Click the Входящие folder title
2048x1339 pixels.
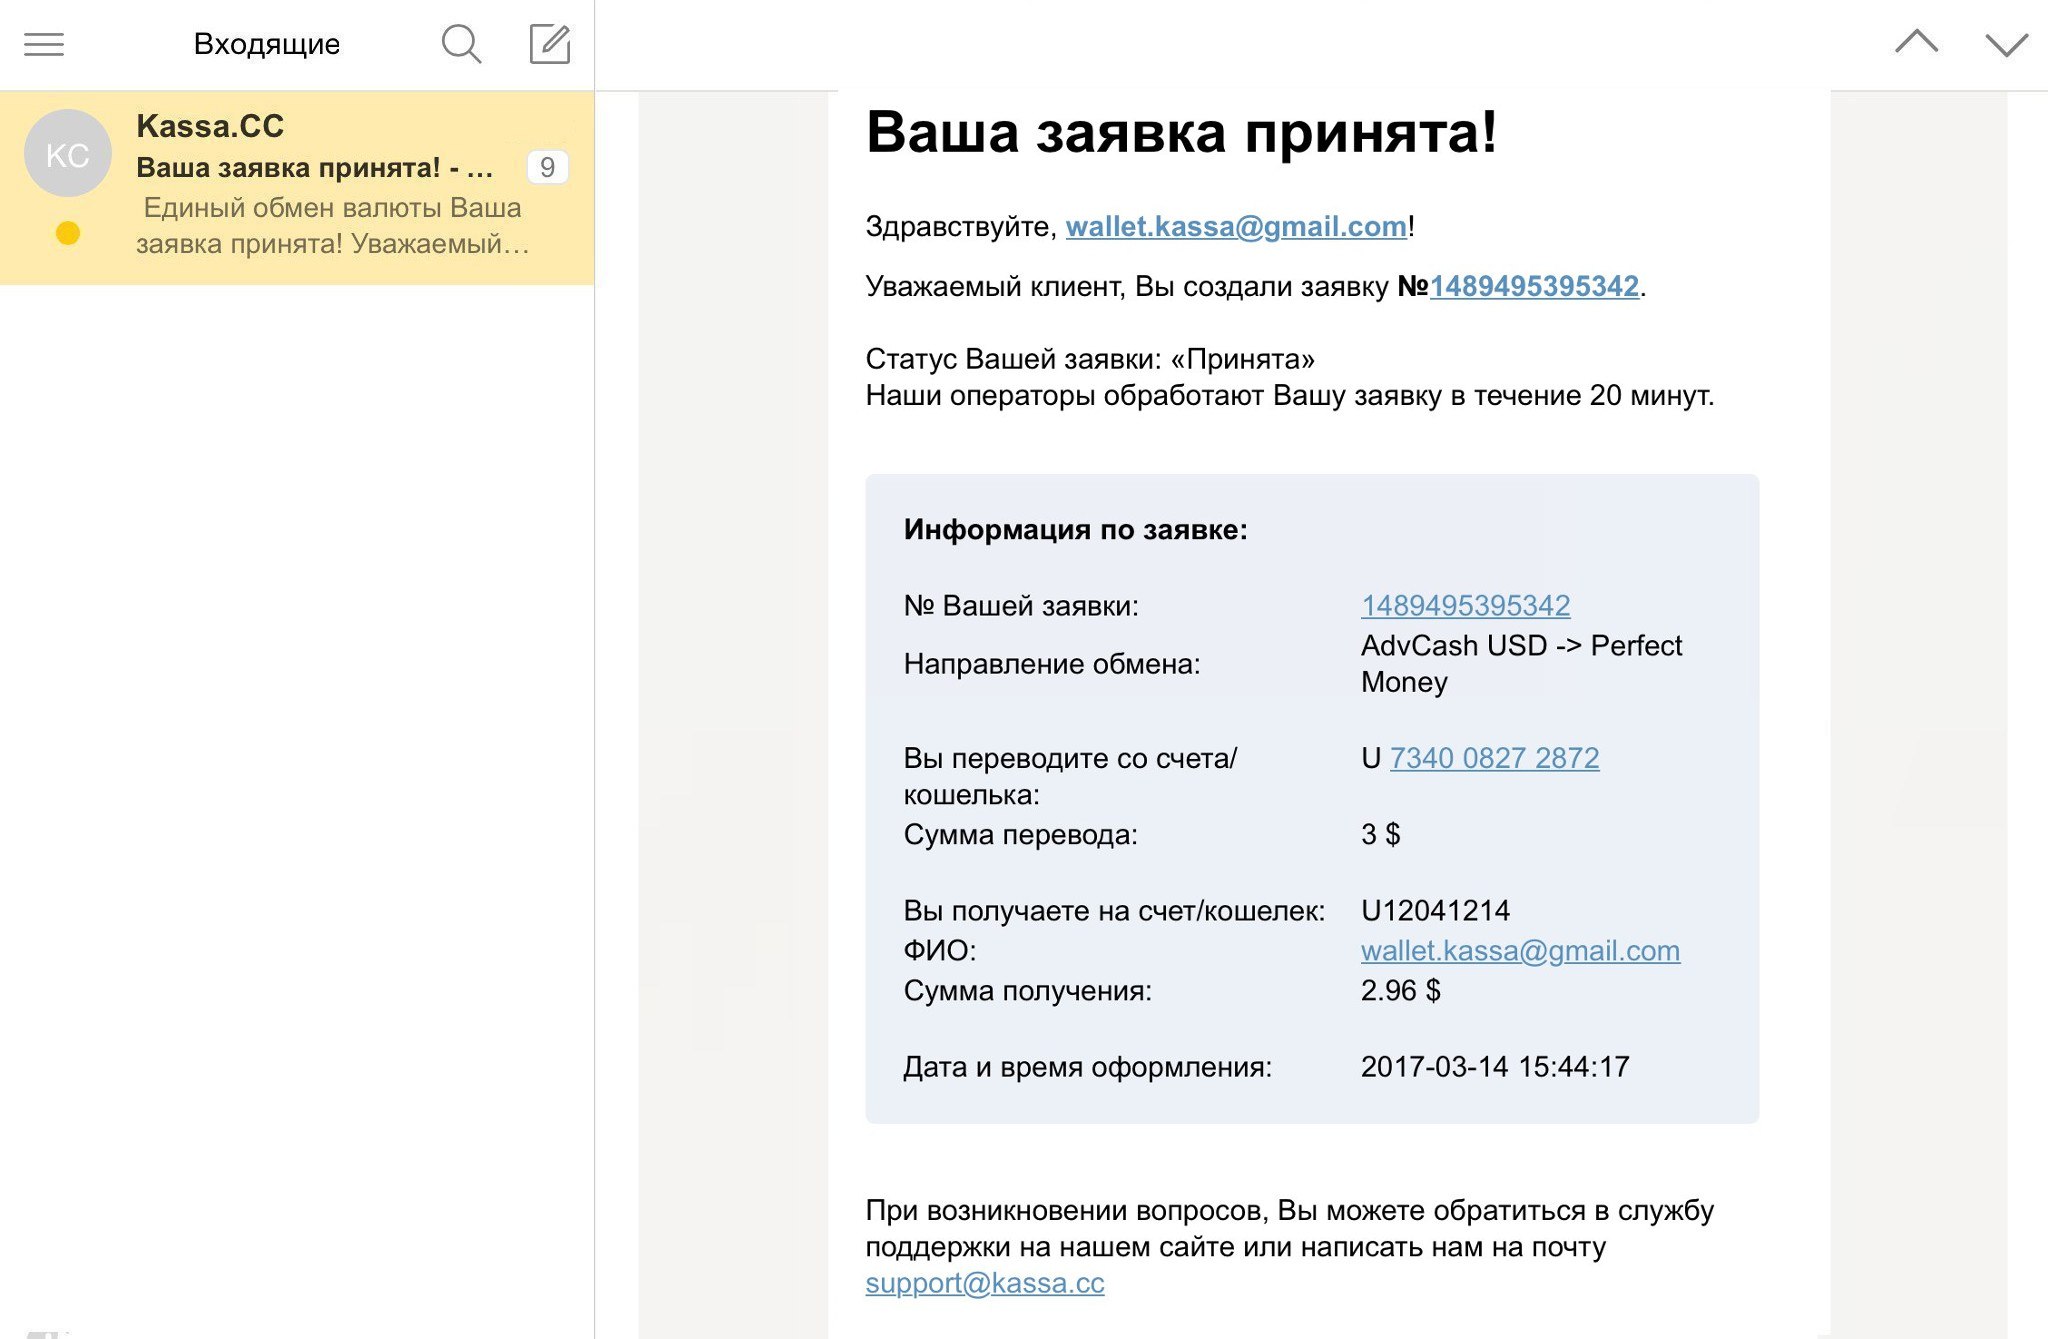tap(267, 44)
